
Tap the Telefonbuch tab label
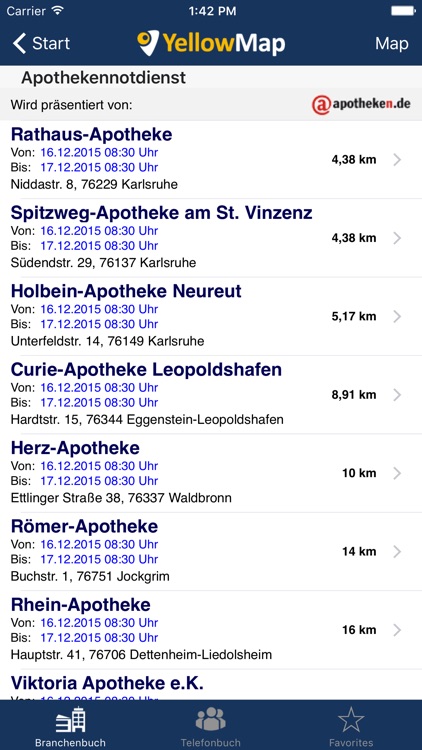pos(211,743)
